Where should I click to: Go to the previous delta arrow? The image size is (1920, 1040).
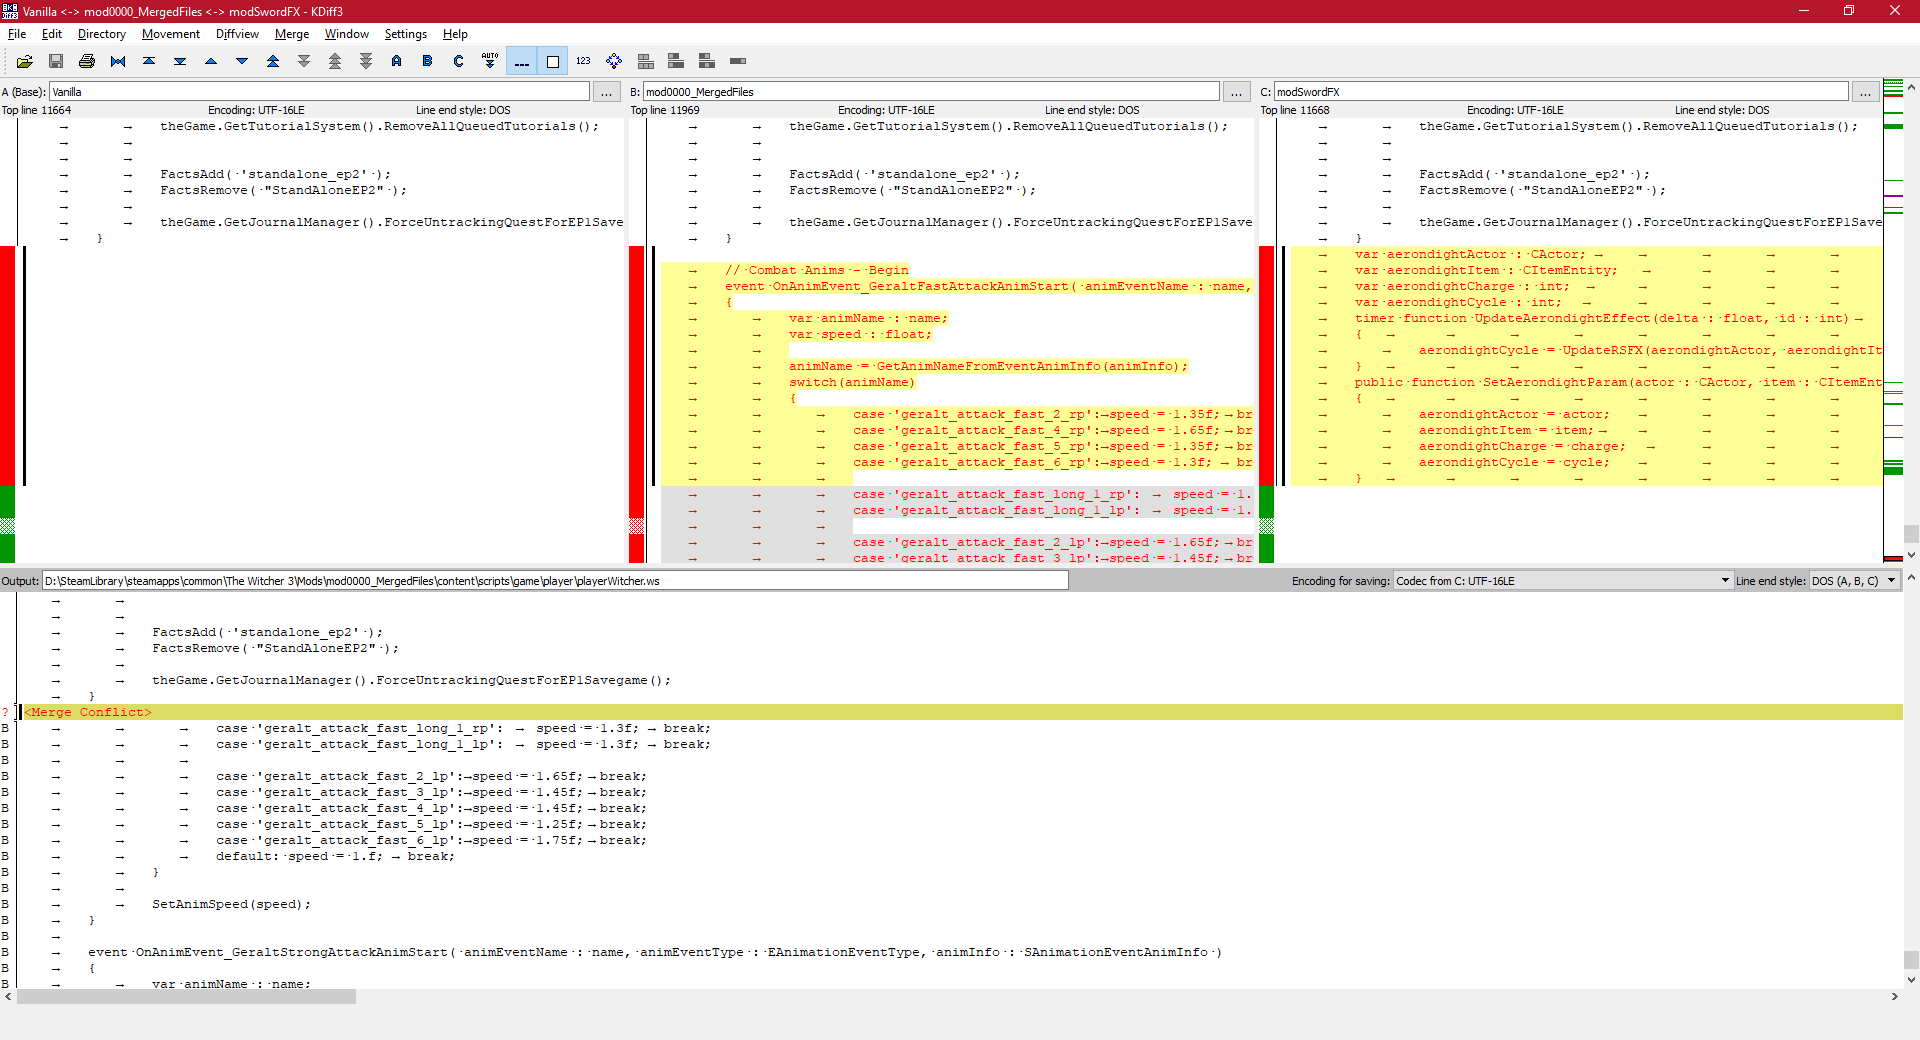click(211, 61)
